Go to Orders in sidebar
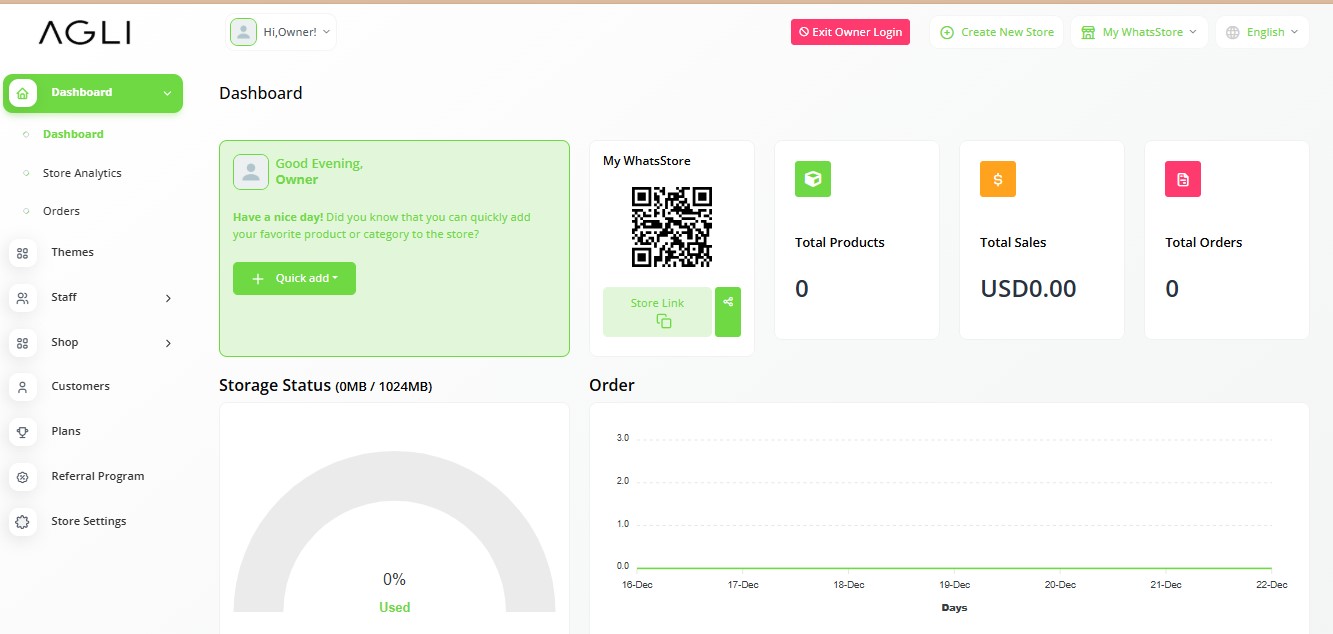Viewport: 1333px width, 634px height. pyautogui.click(x=61, y=211)
